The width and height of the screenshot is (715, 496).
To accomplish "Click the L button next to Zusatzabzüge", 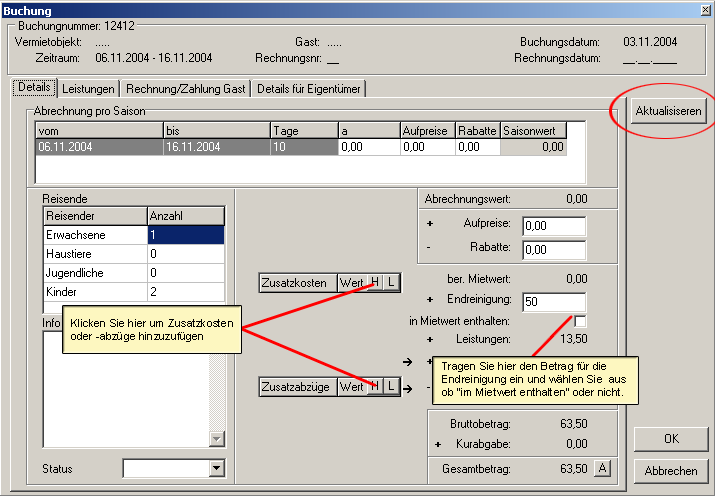I will tap(391, 386).
